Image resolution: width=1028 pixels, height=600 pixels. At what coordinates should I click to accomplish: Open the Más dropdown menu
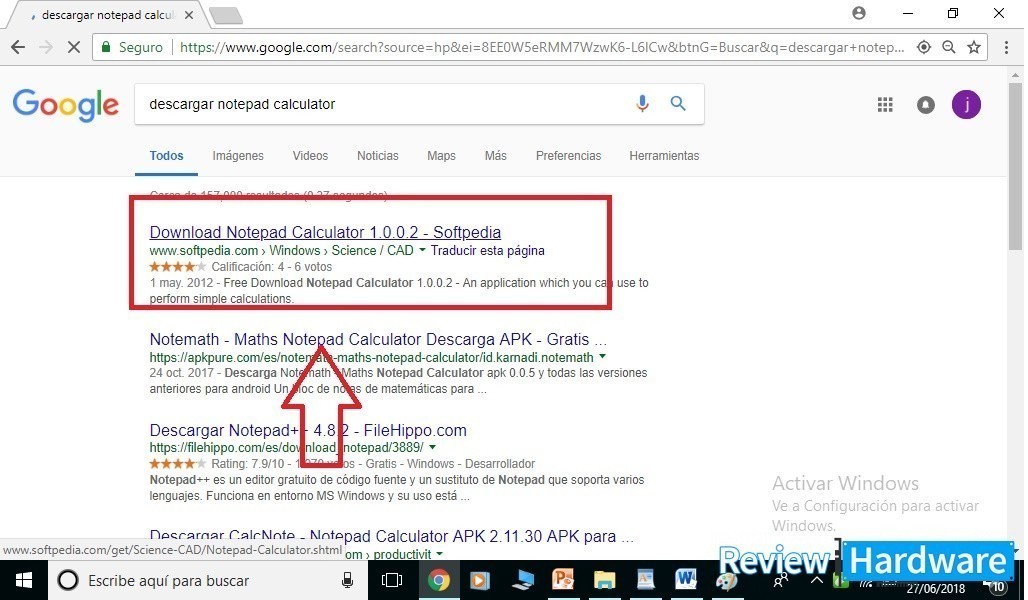pyautogui.click(x=496, y=155)
